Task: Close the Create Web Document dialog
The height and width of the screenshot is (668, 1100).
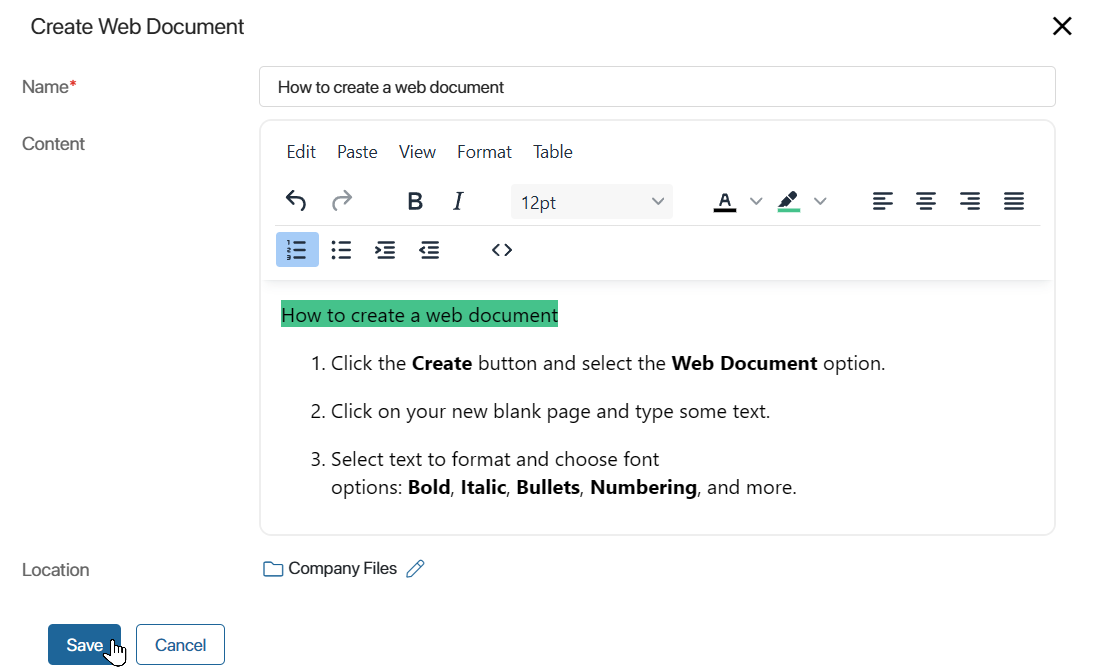Action: pyautogui.click(x=1062, y=26)
